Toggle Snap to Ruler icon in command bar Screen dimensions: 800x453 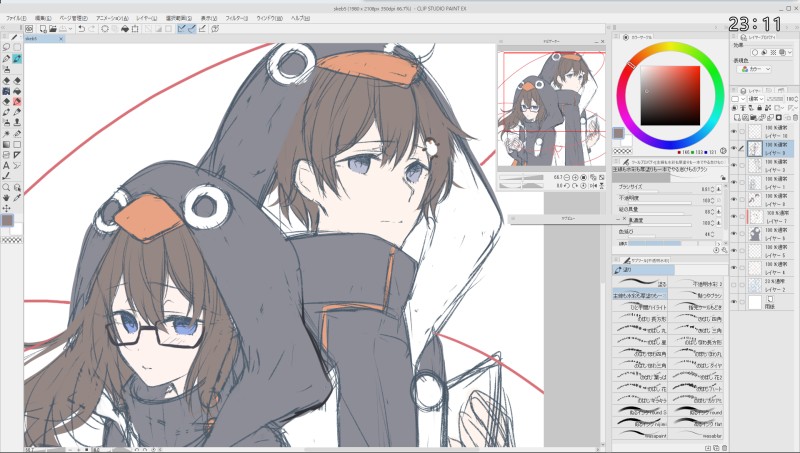[182, 29]
